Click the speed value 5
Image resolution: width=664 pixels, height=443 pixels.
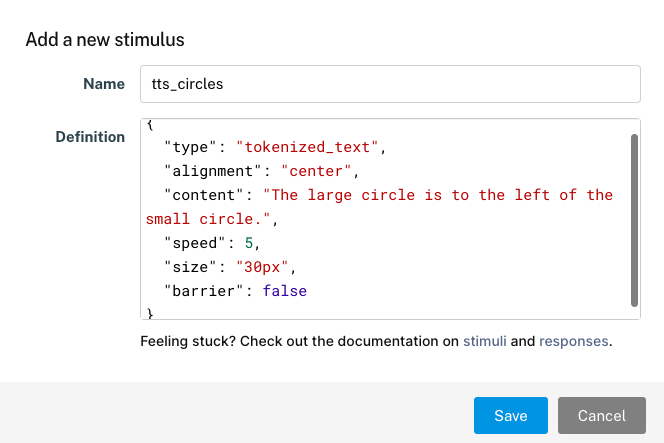tap(249, 243)
